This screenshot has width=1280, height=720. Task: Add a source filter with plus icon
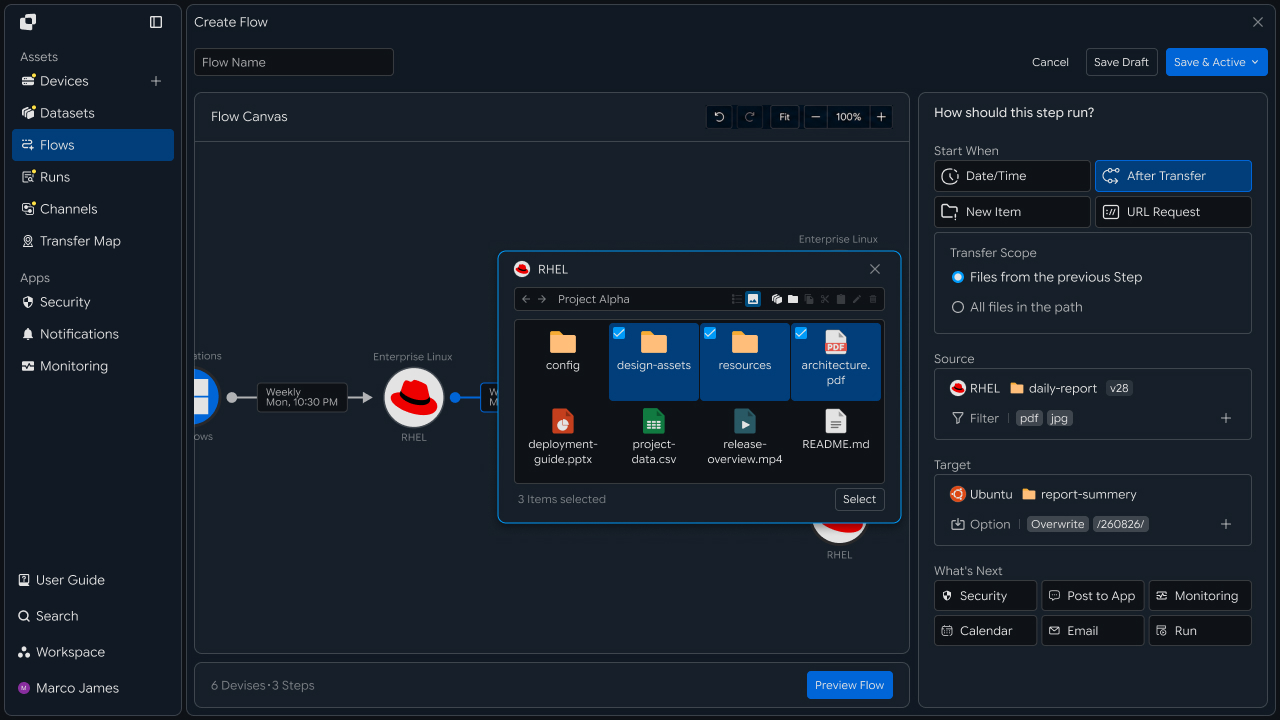1226,418
